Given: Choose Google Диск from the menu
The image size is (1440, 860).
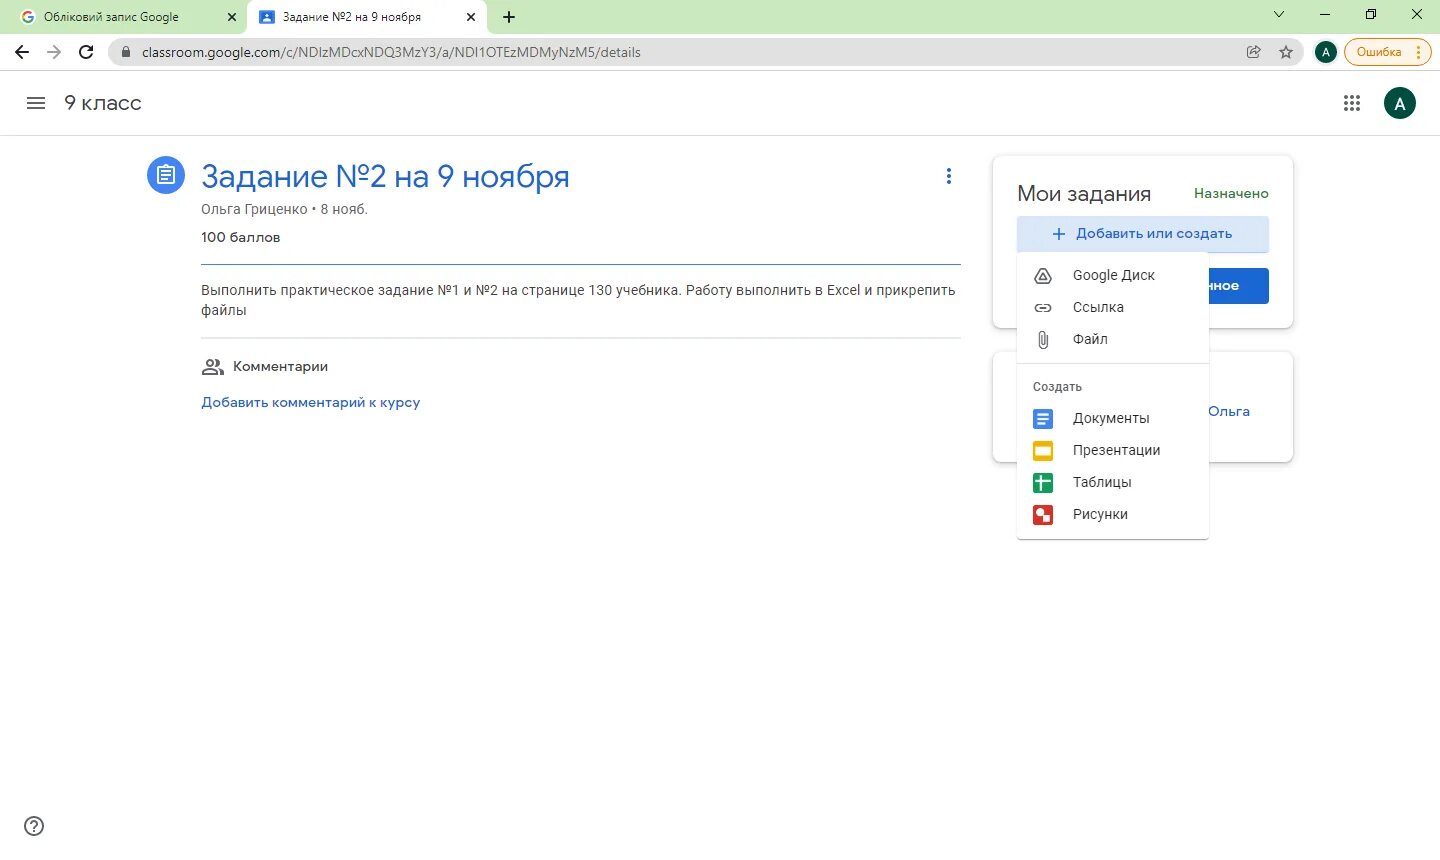Looking at the screenshot, I should click(x=1113, y=275).
